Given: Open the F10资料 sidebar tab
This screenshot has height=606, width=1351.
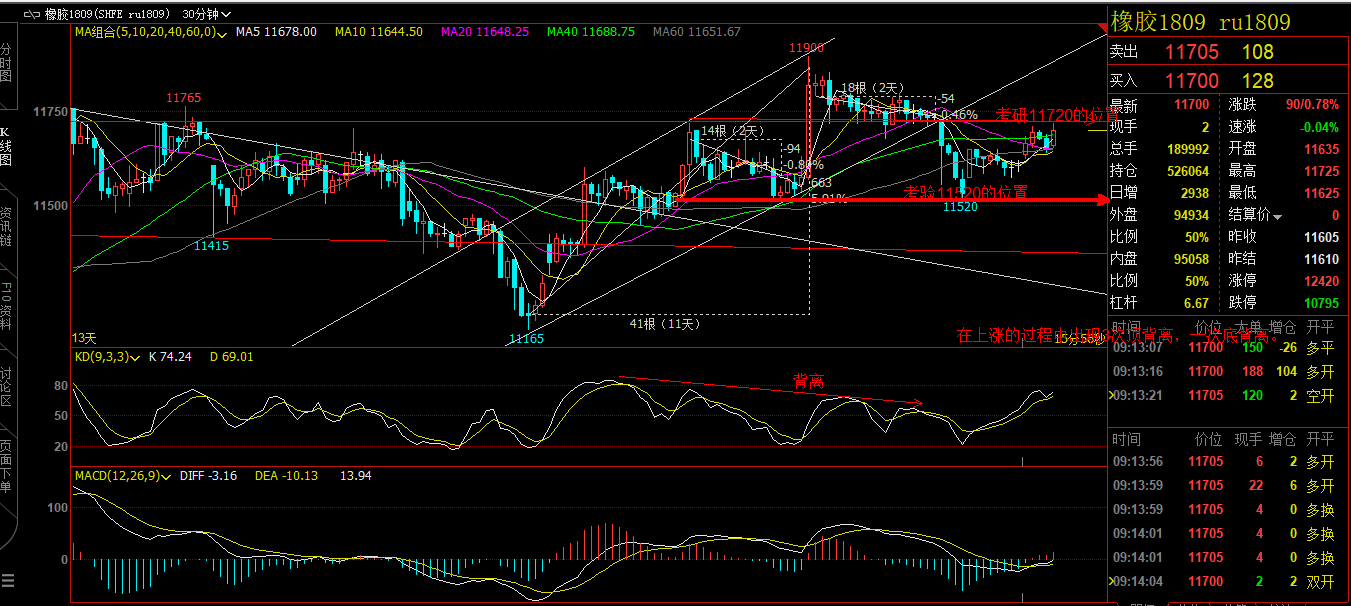Looking at the screenshot, I should (6, 307).
